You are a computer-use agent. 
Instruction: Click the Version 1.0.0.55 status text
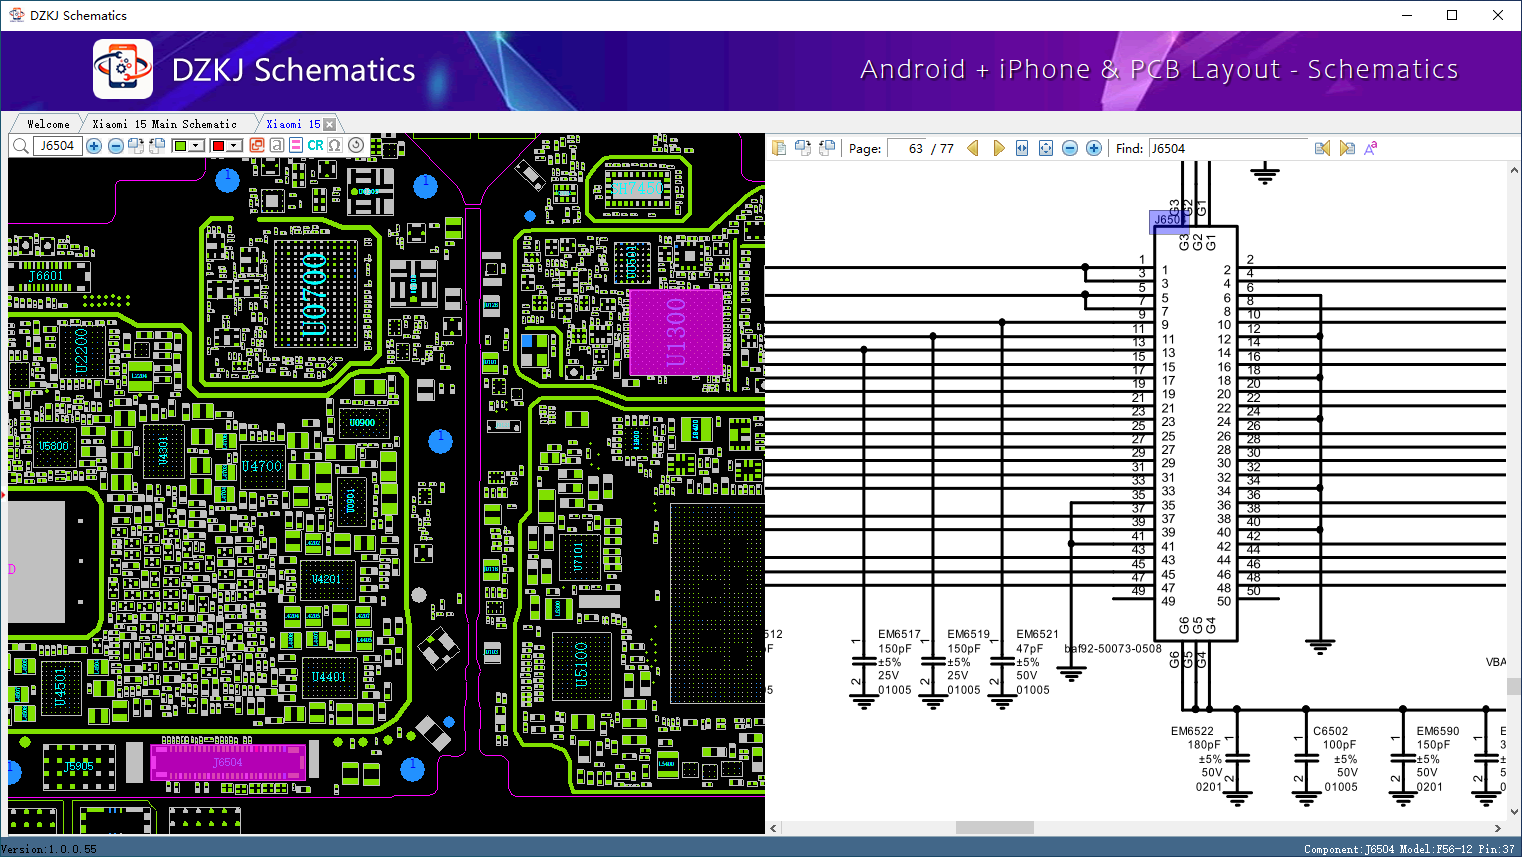pyautogui.click(x=49, y=849)
